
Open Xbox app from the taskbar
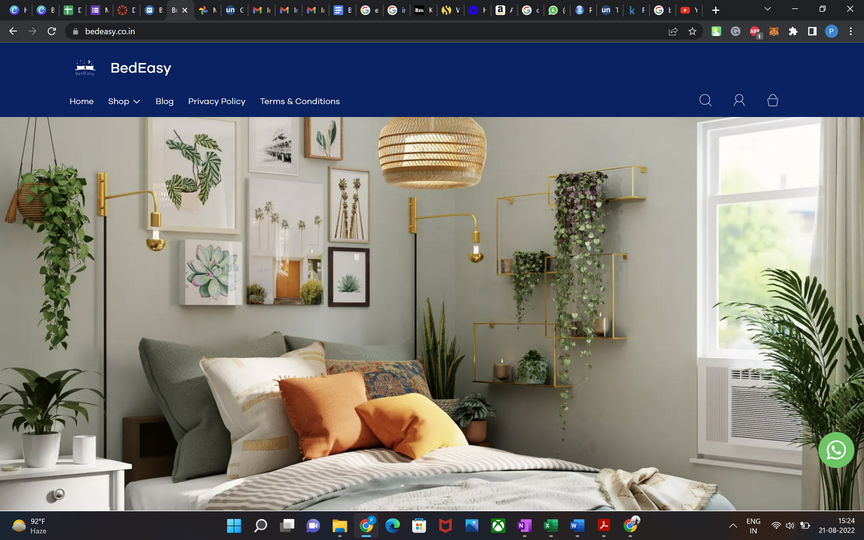coord(498,526)
